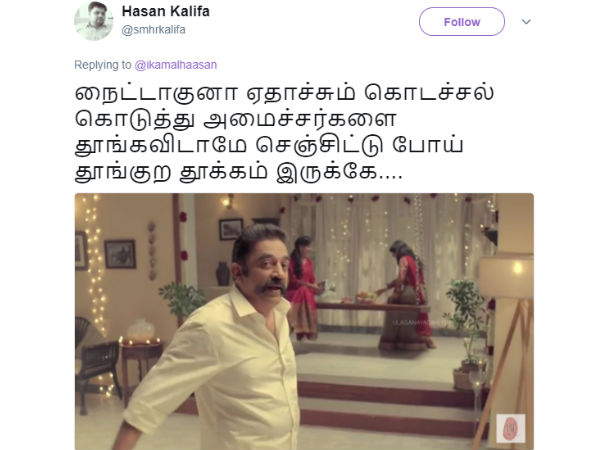Click the Tamil tweet text body

[284, 133]
